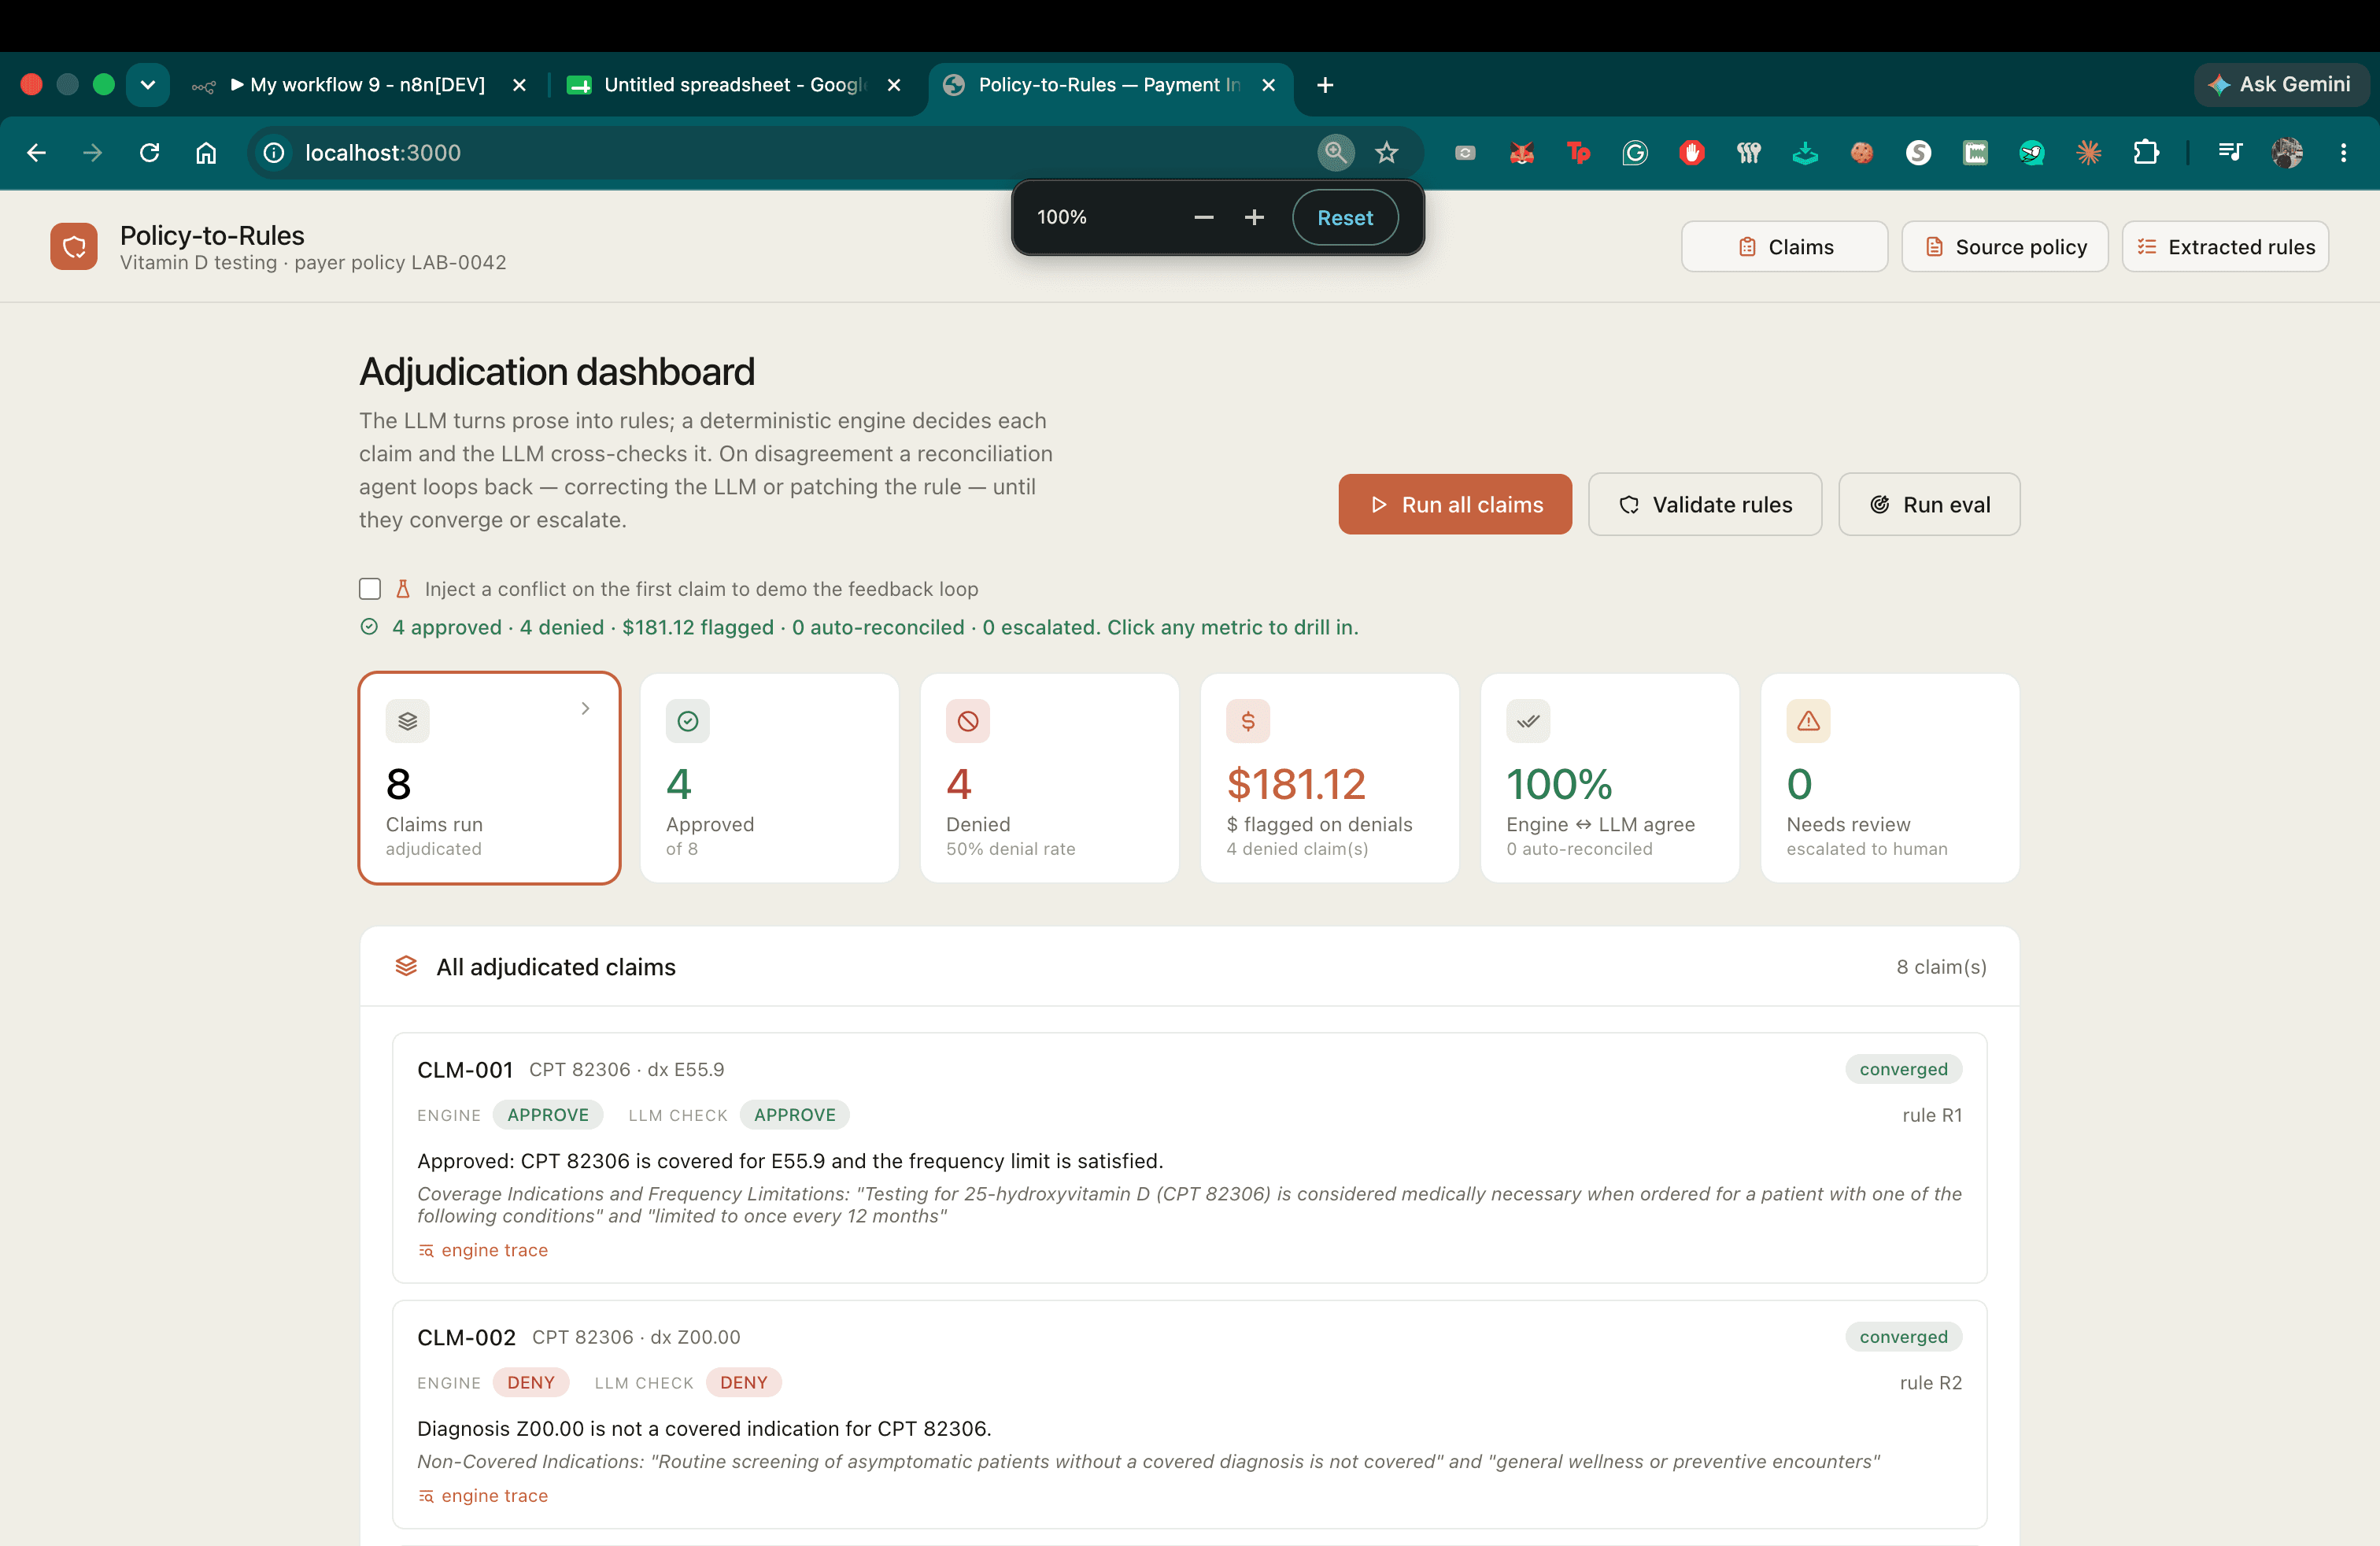Viewport: 2380px width, 1546px height.
Task: Open the Grammarly extension icon
Action: click(1635, 153)
